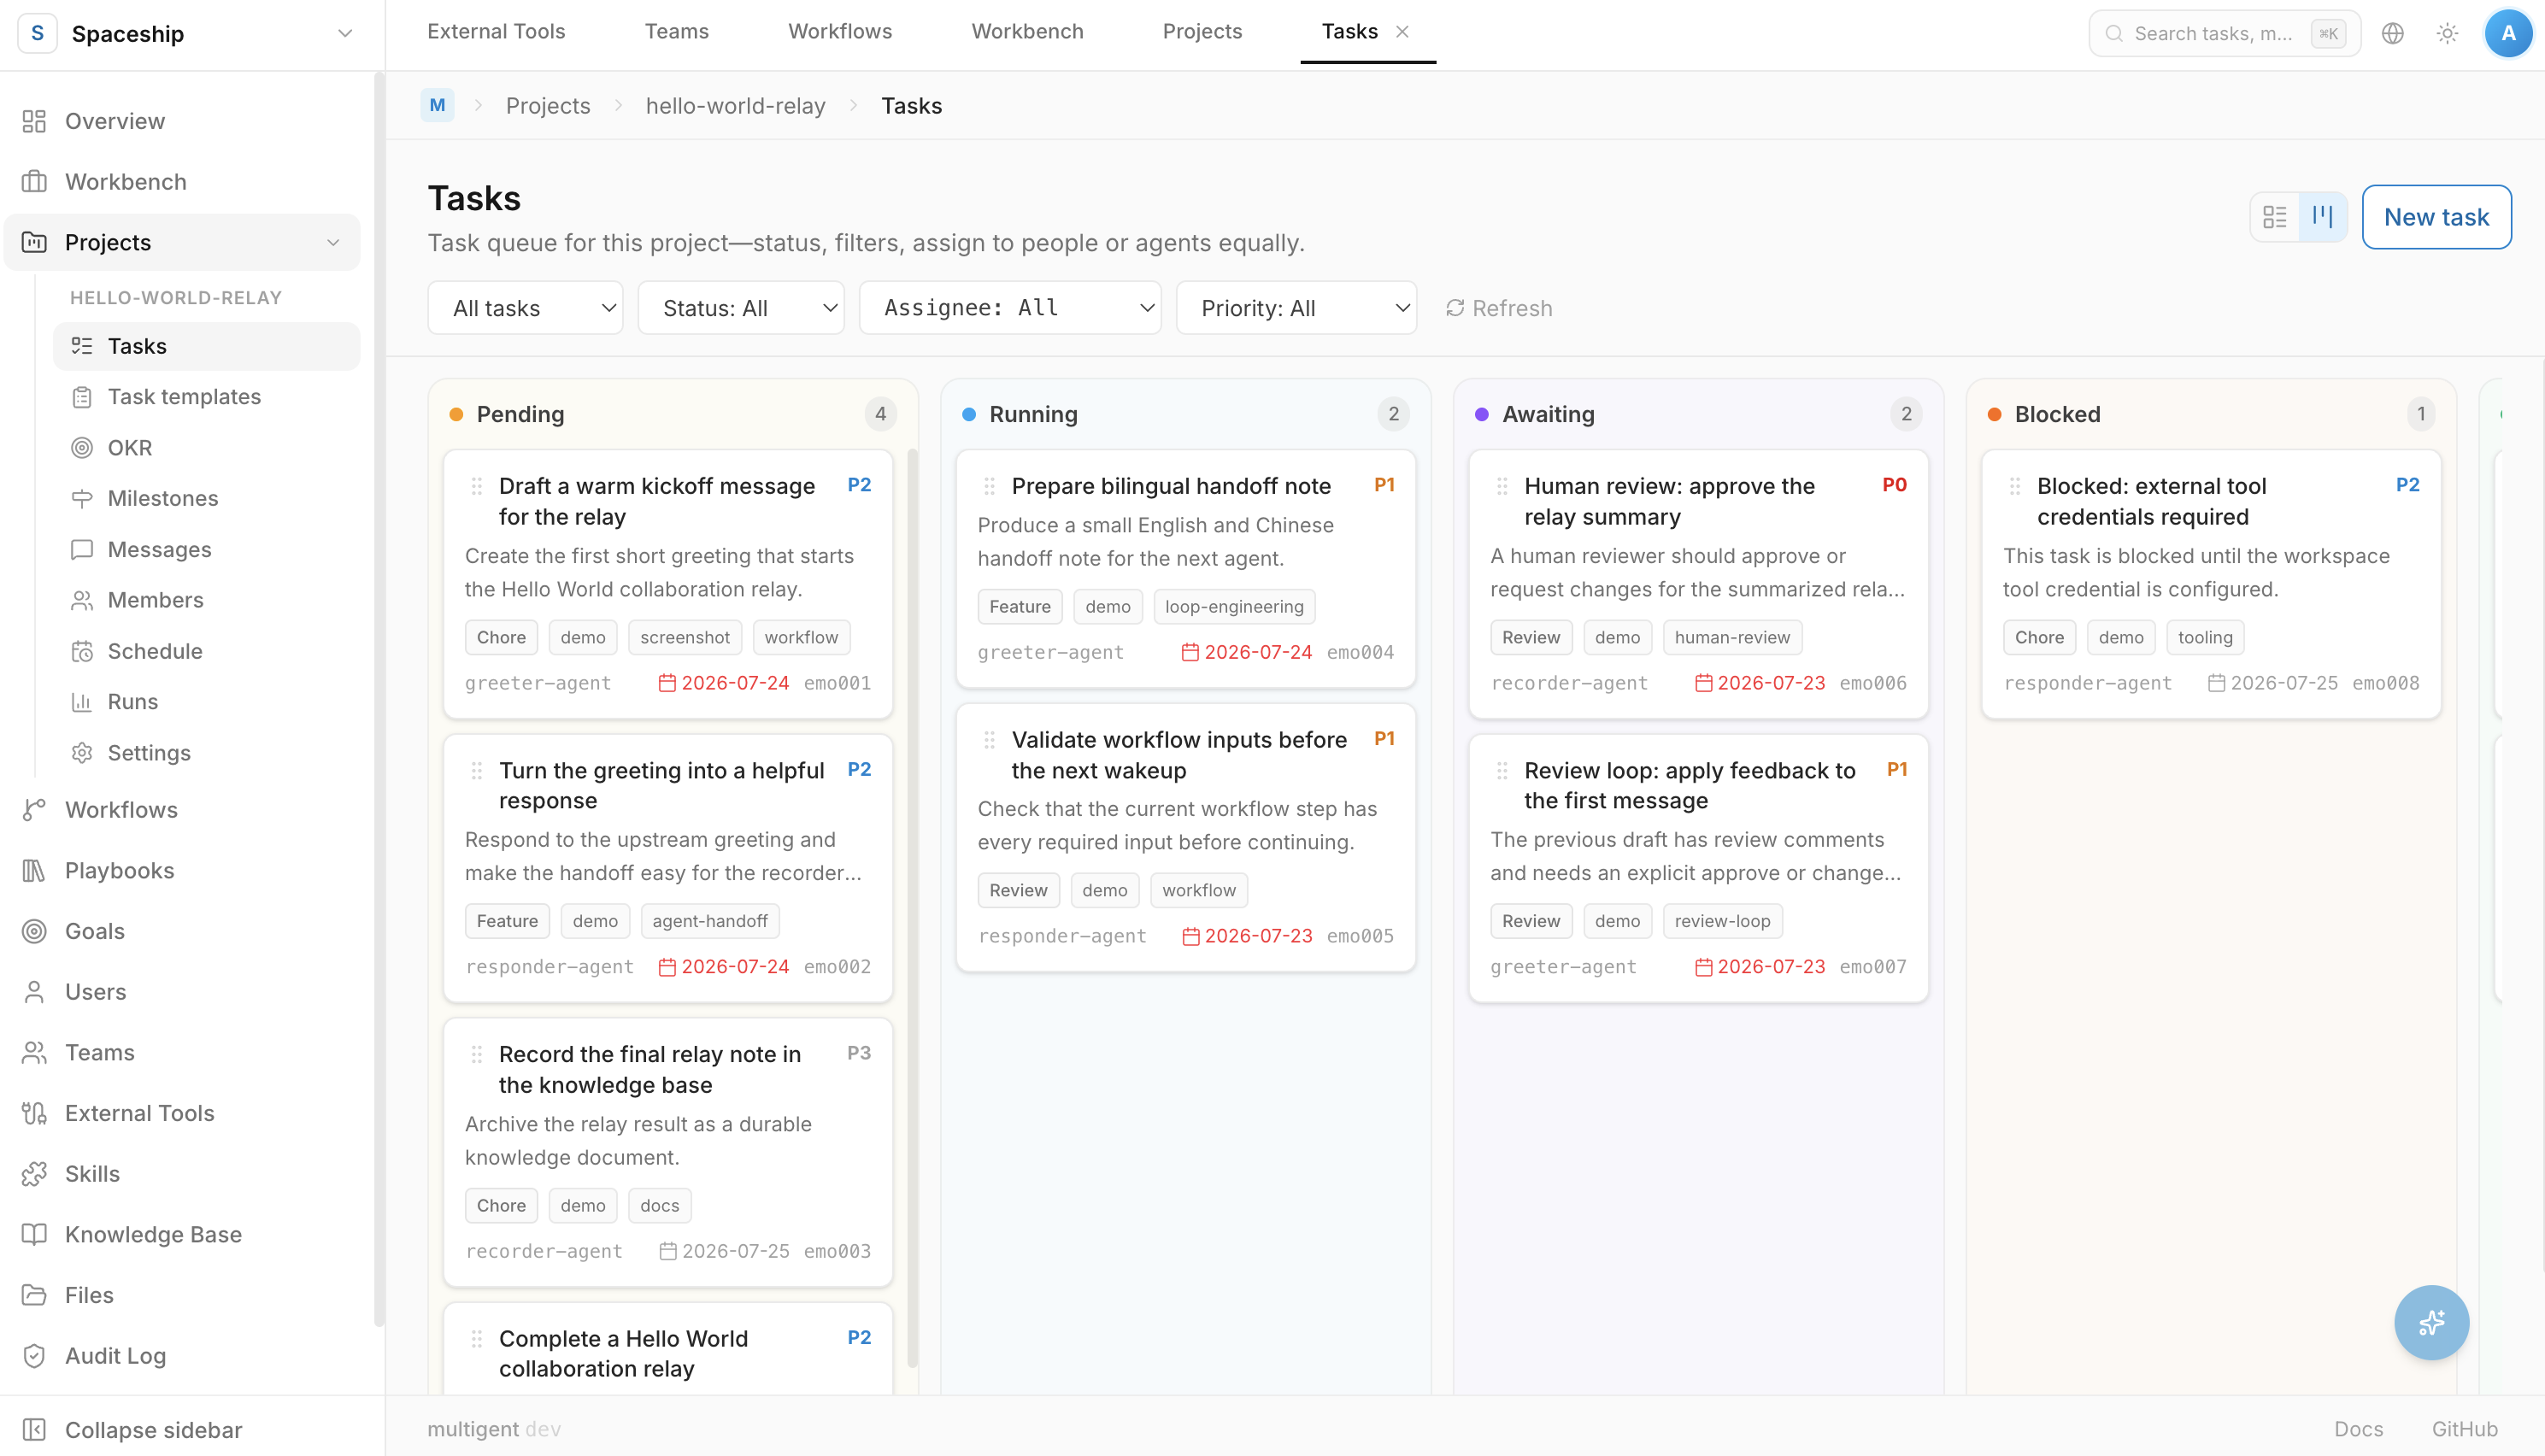Click the screenshot tag on the kickoff card
2545x1456 pixels.
685,637
